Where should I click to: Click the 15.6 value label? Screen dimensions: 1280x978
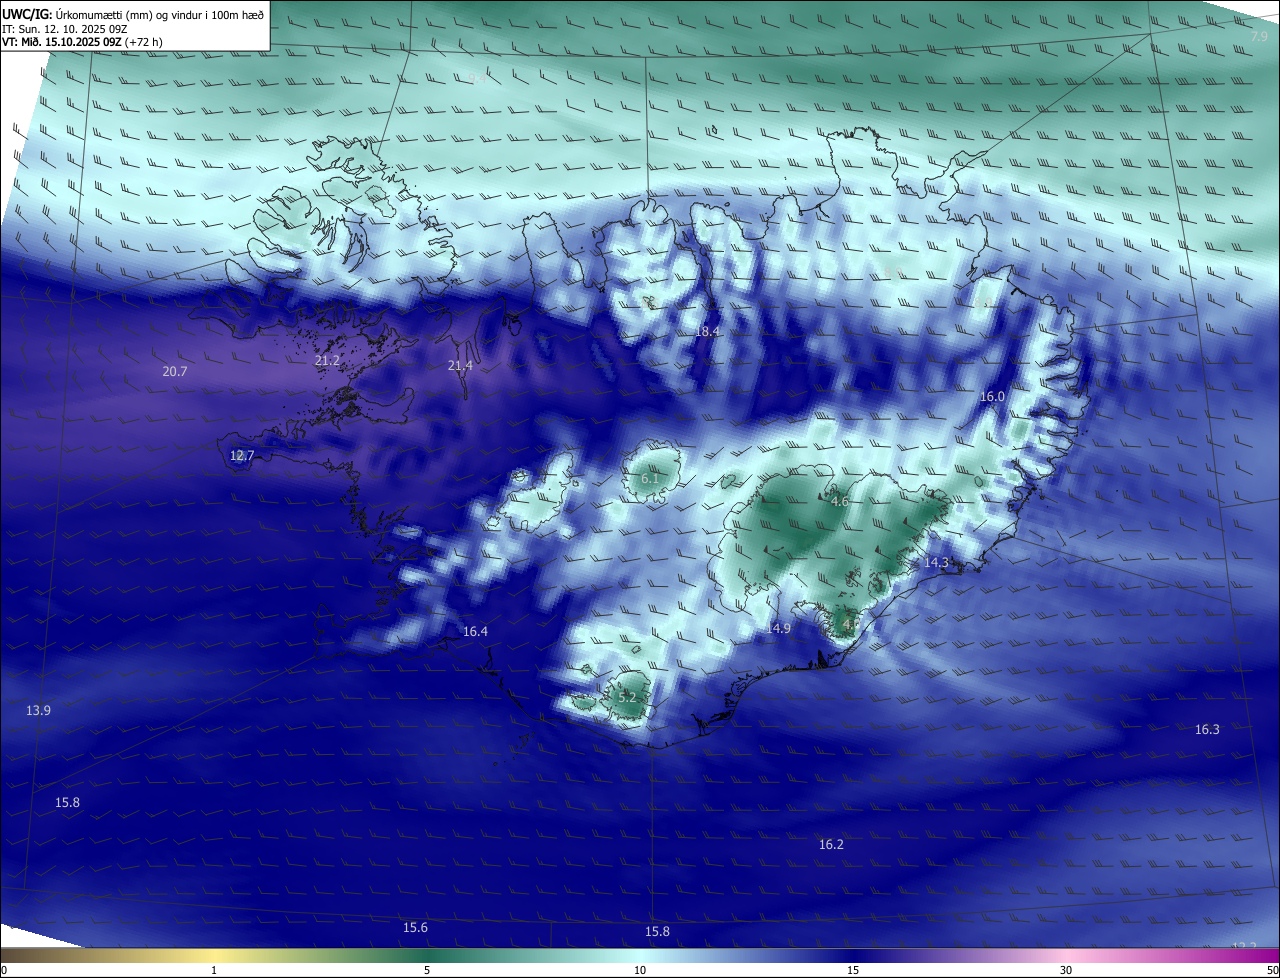point(415,928)
